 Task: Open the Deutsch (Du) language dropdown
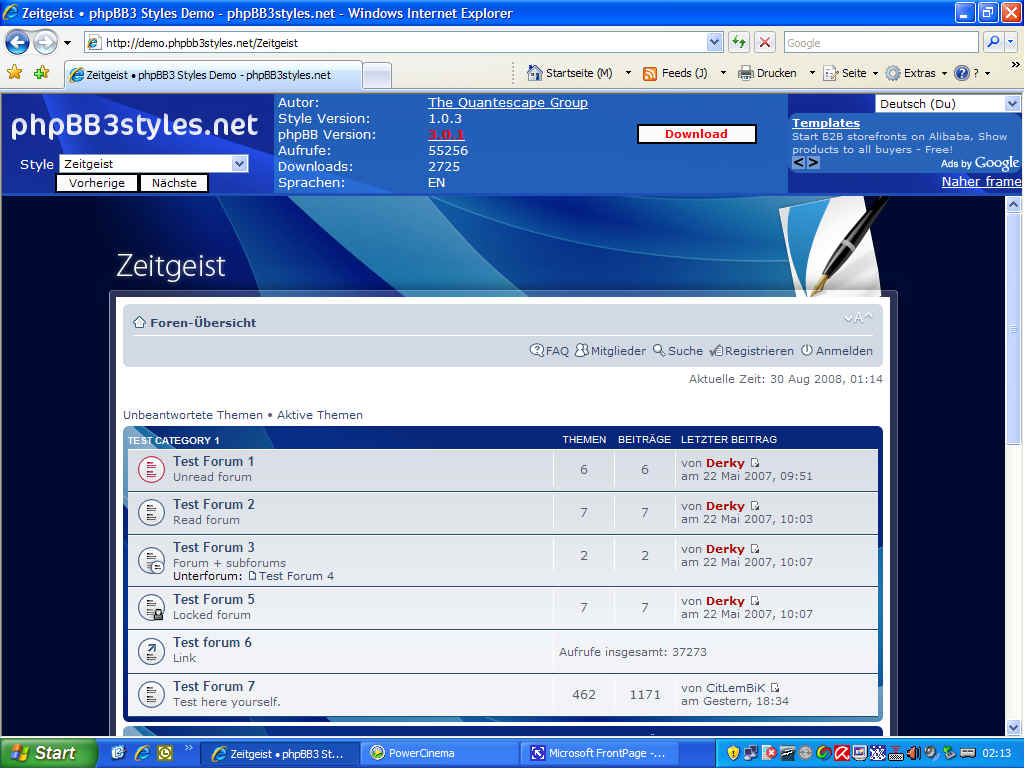(x=947, y=104)
